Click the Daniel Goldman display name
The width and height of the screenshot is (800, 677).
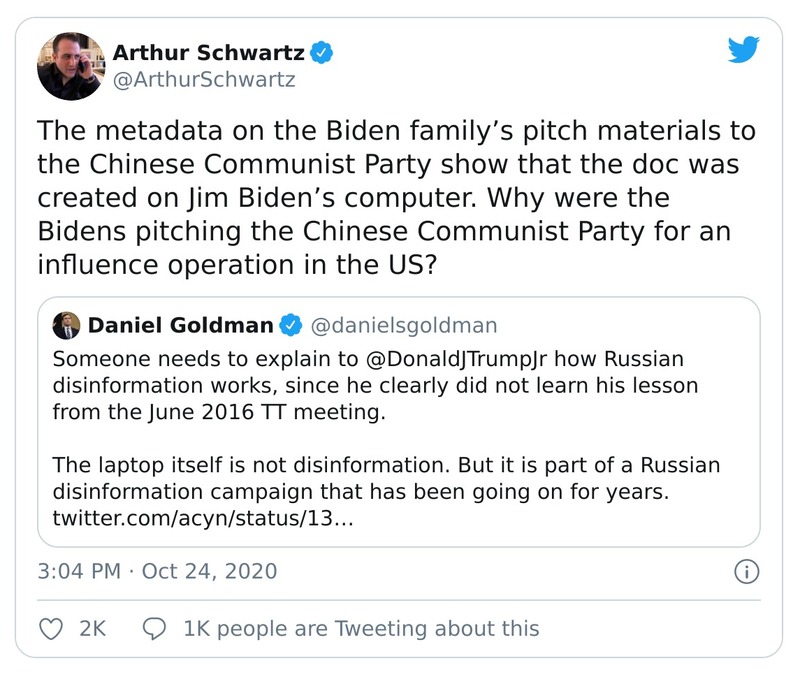180,325
